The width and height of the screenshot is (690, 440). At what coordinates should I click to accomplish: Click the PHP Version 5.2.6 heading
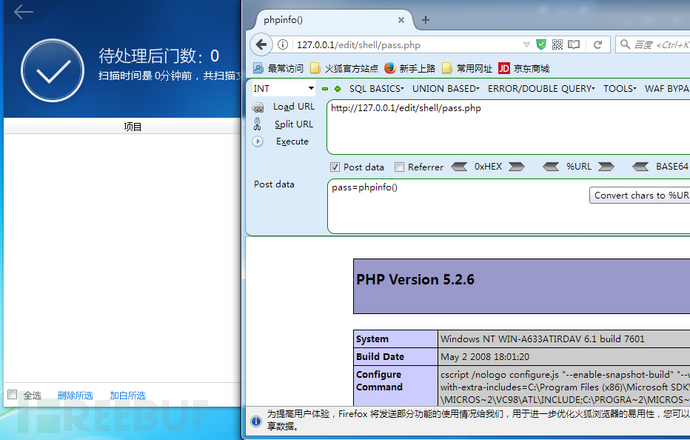tap(415, 280)
